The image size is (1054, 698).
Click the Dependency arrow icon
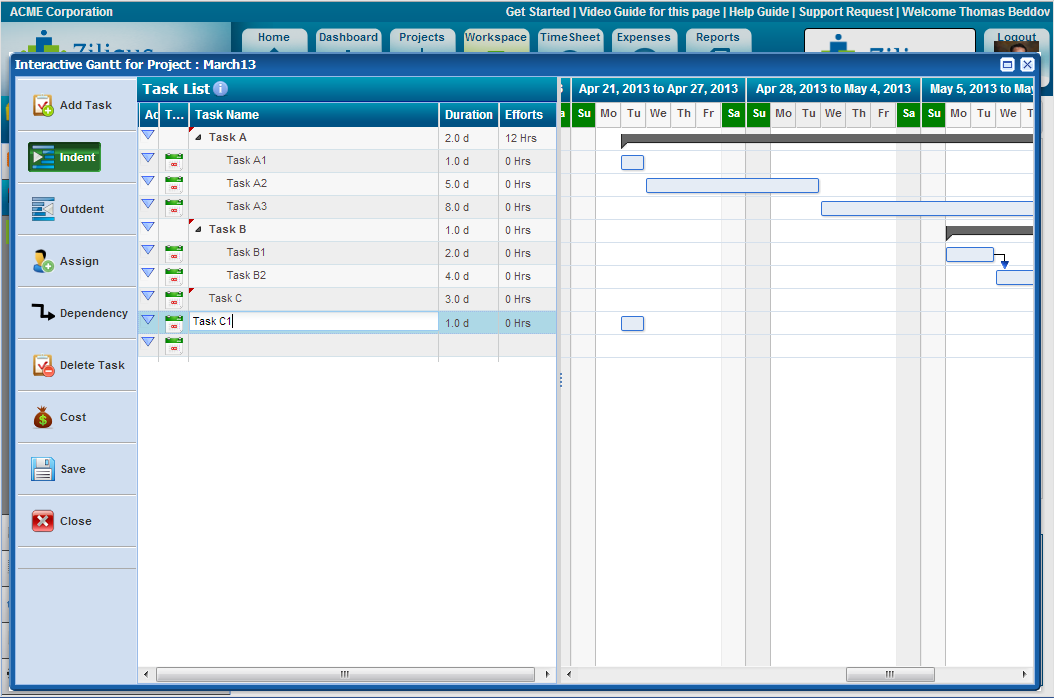43,313
